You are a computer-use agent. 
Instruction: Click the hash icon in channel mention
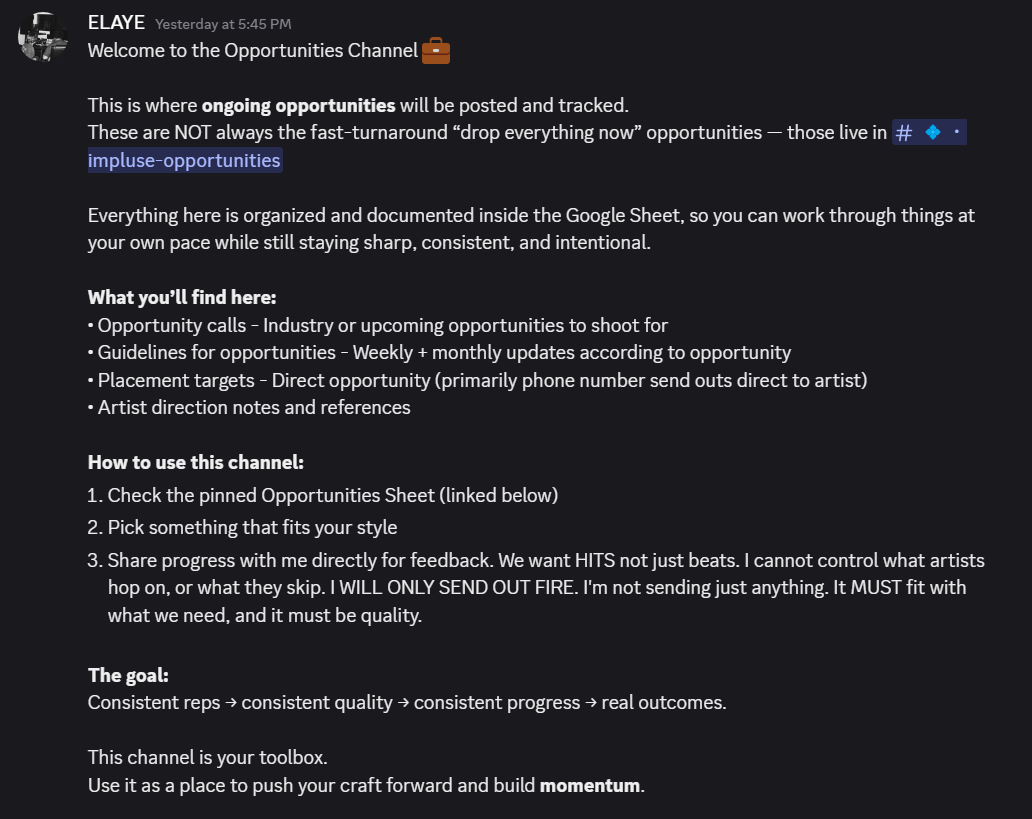coord(904,133)
